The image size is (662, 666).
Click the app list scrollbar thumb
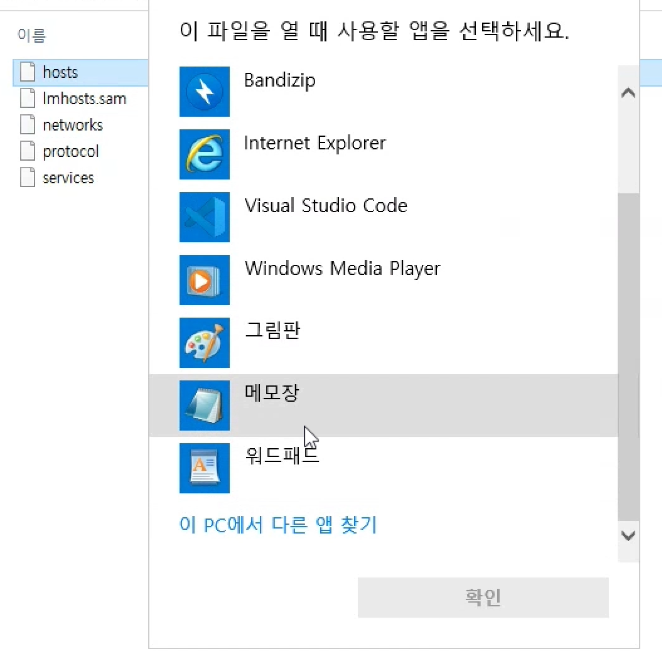(628, 357)
